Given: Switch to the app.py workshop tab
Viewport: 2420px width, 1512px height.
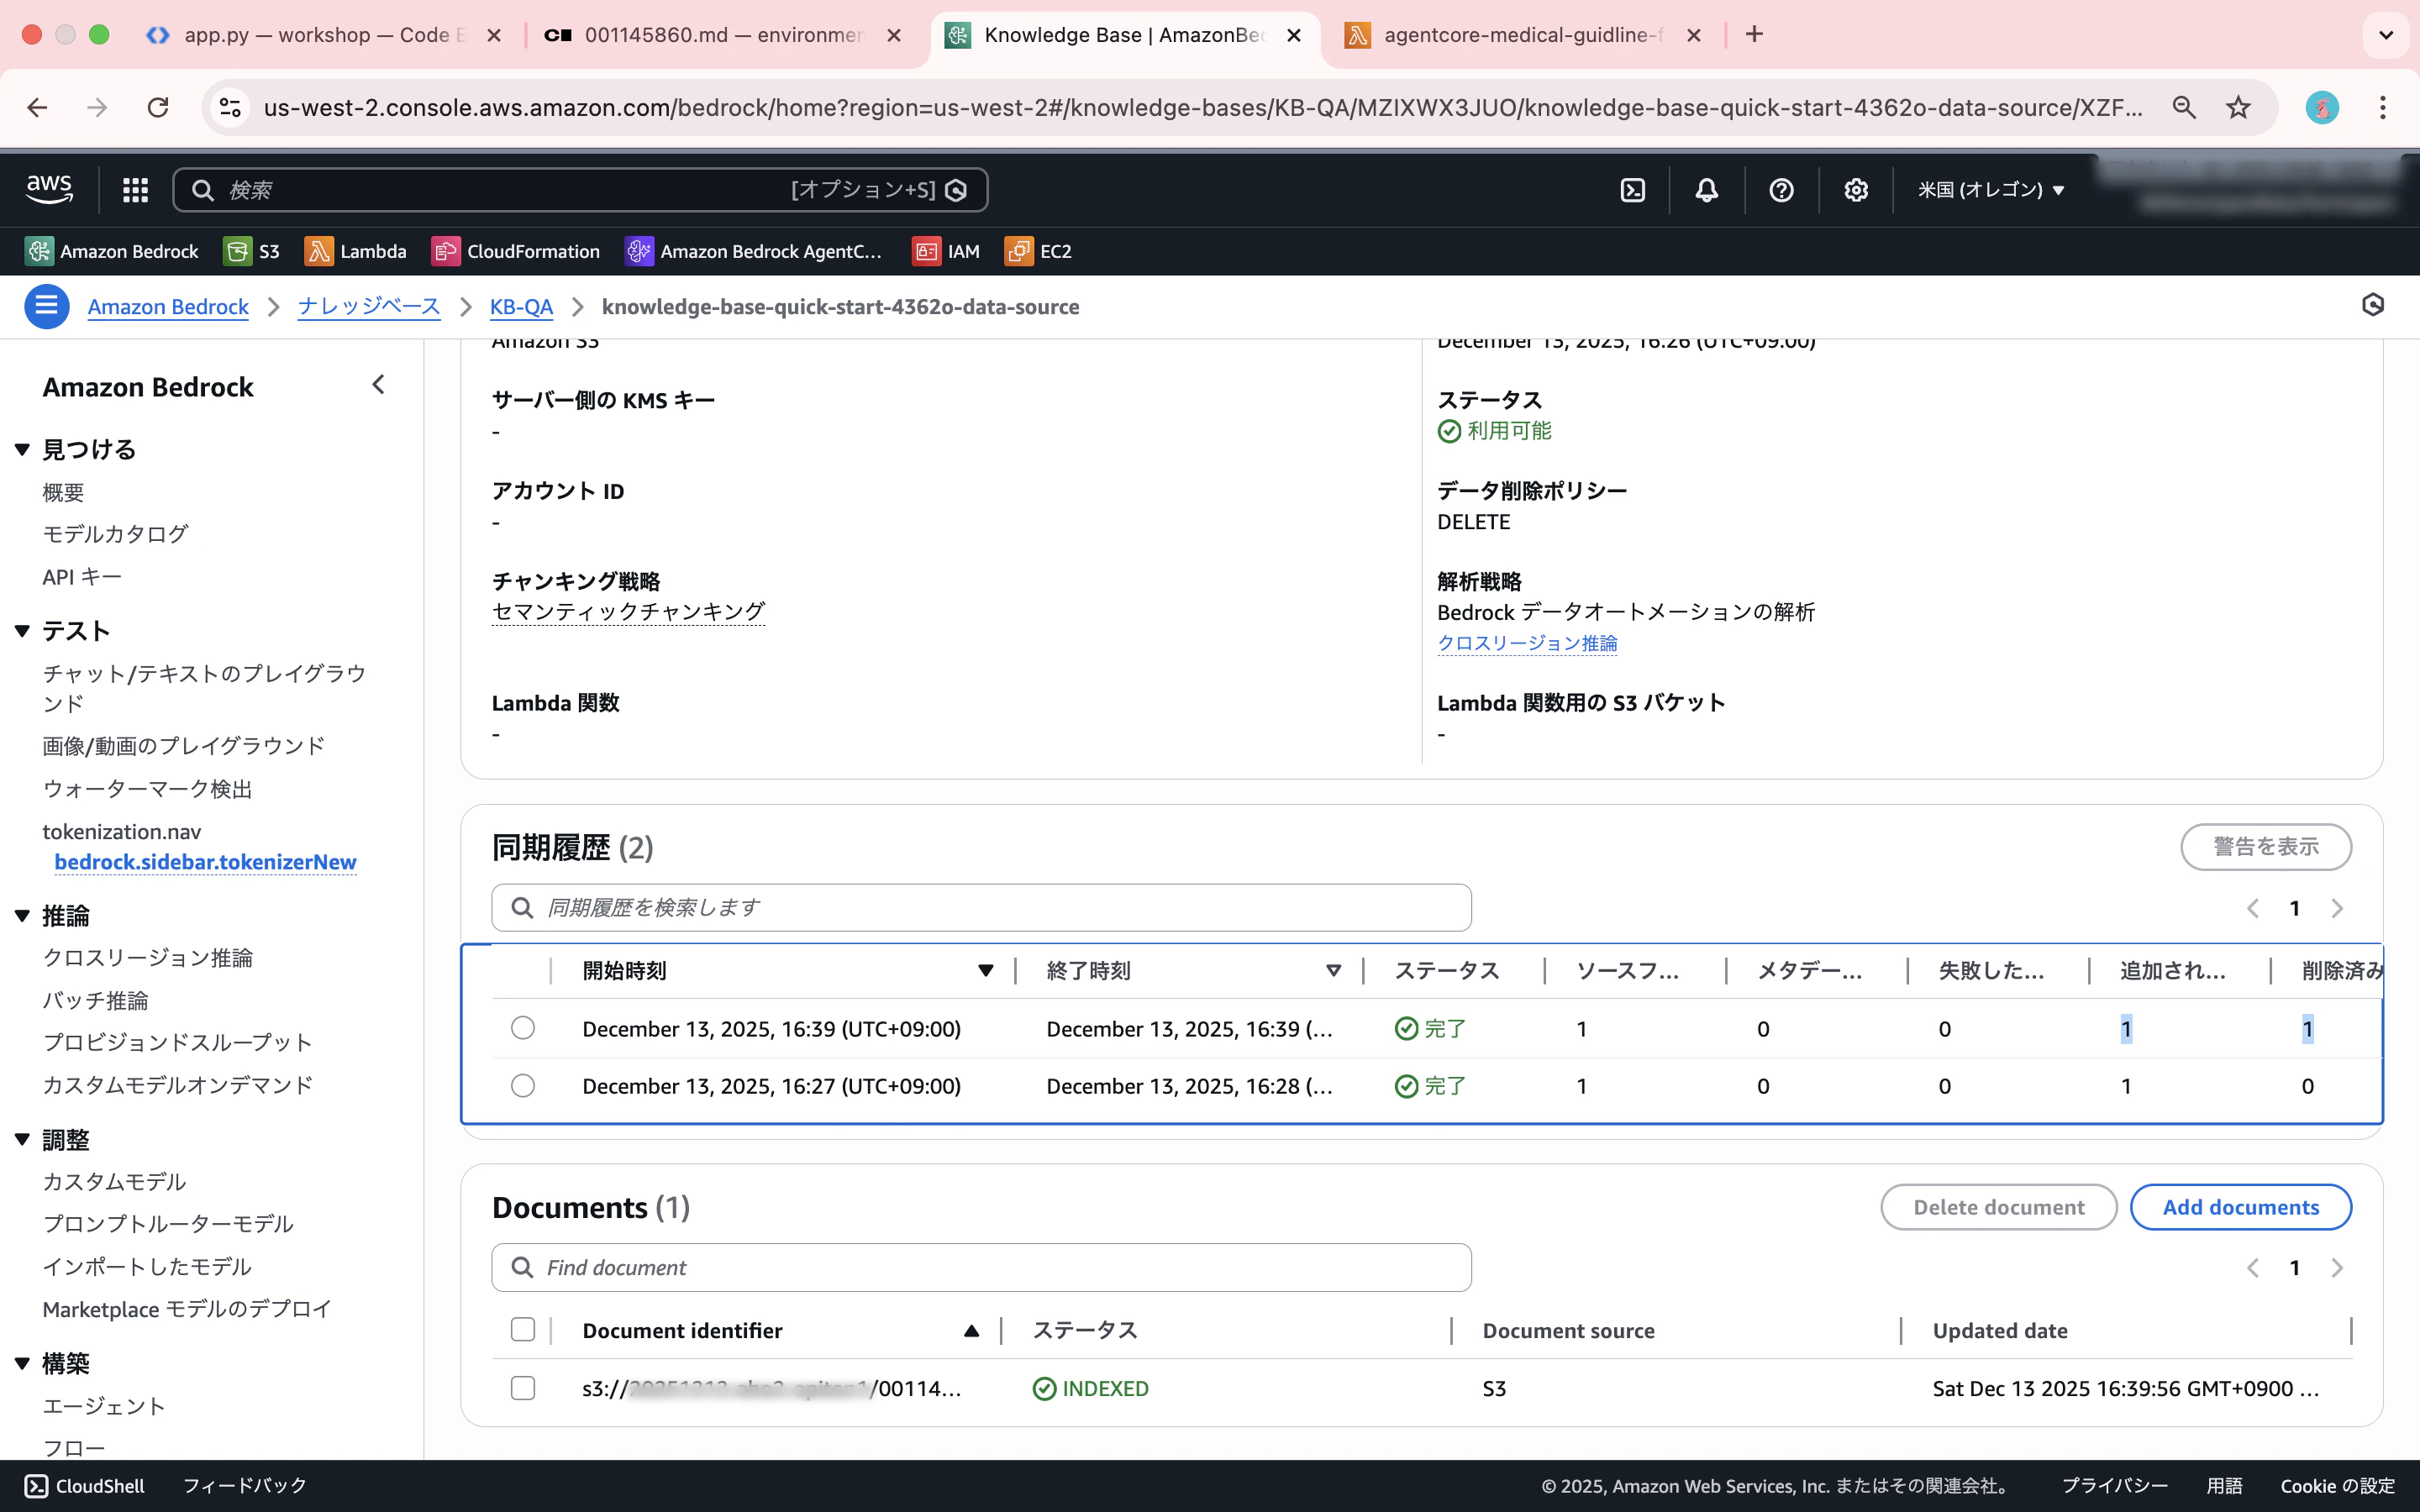Looking at the screenshot, I should [x=323, y=35].
